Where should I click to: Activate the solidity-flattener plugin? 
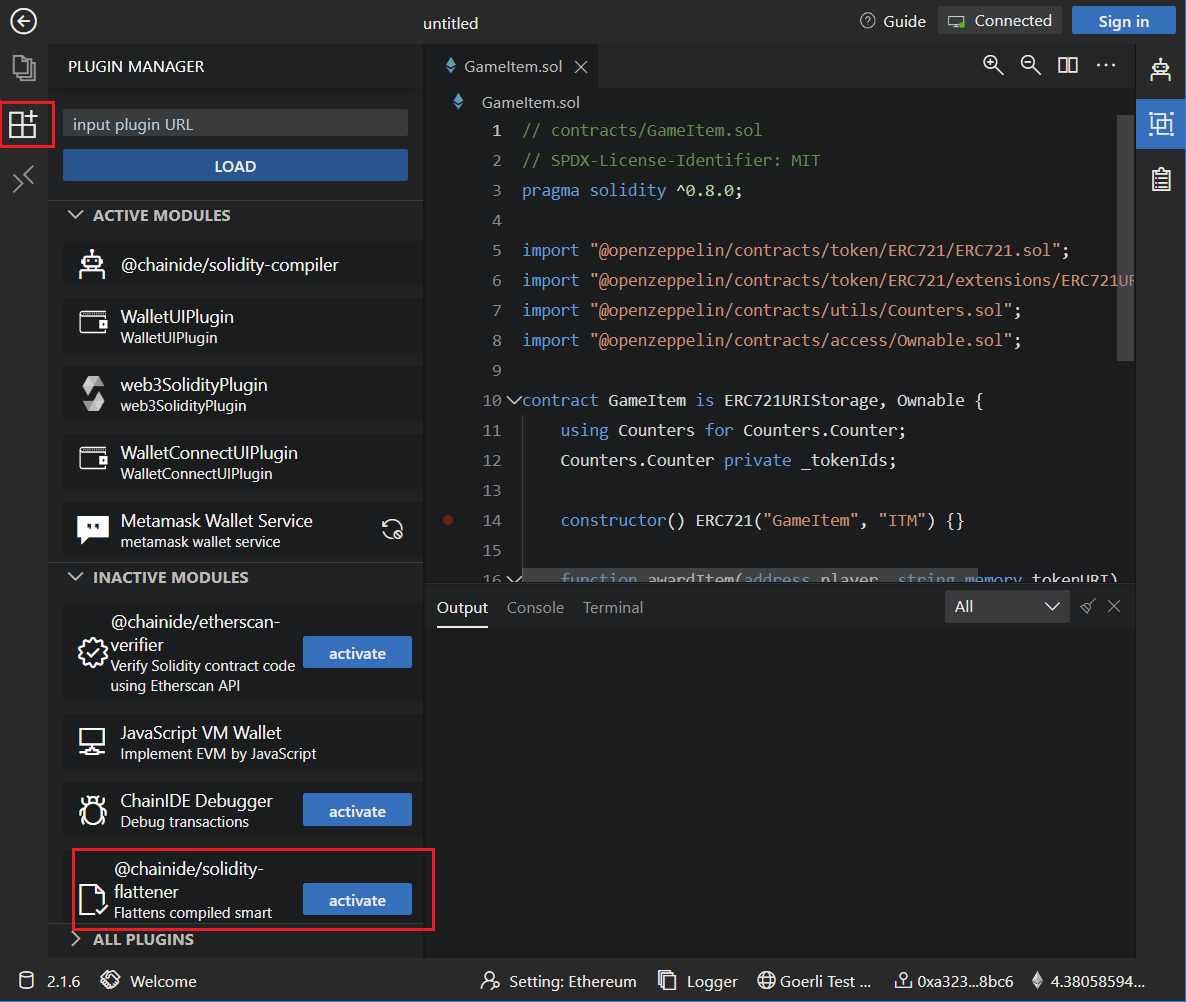click(x=357, y=899)
